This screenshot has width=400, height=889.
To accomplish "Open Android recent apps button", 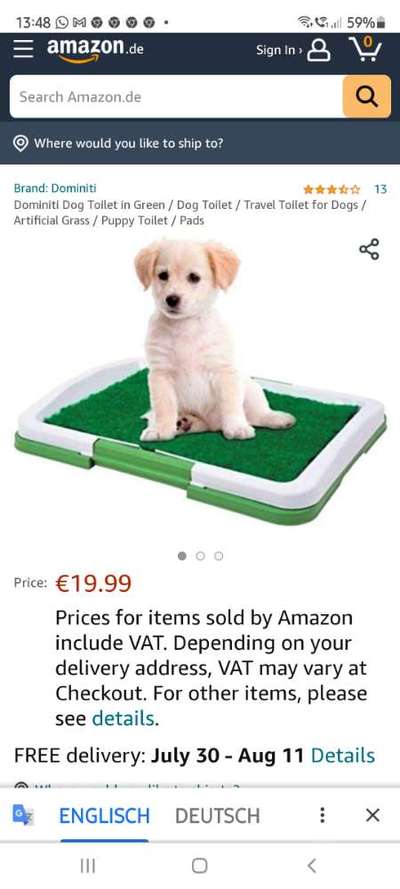I will click(87, 865).
